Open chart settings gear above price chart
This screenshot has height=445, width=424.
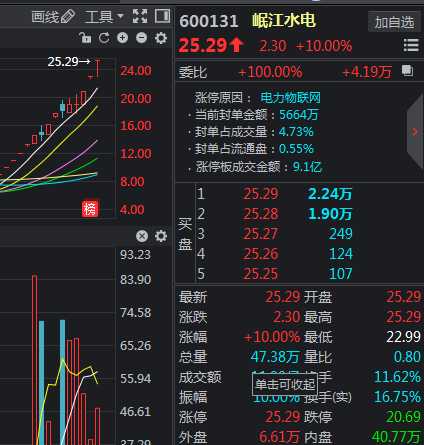[x=161, y=38]
